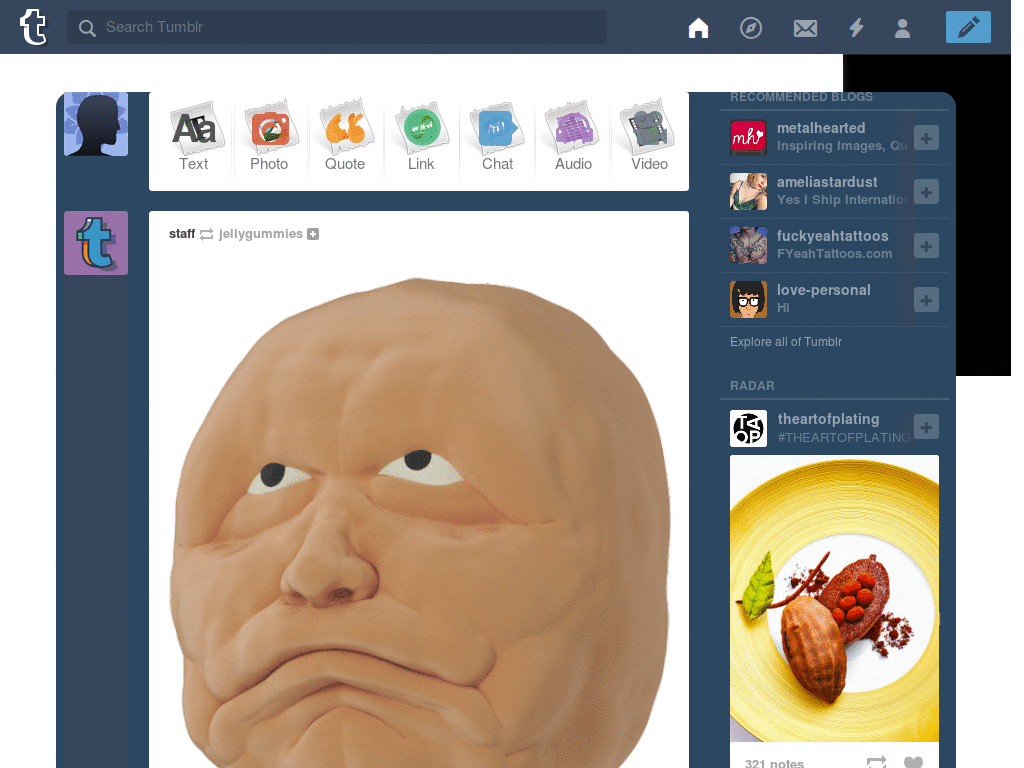Click the staff blog purple avatar

[96, 243]
